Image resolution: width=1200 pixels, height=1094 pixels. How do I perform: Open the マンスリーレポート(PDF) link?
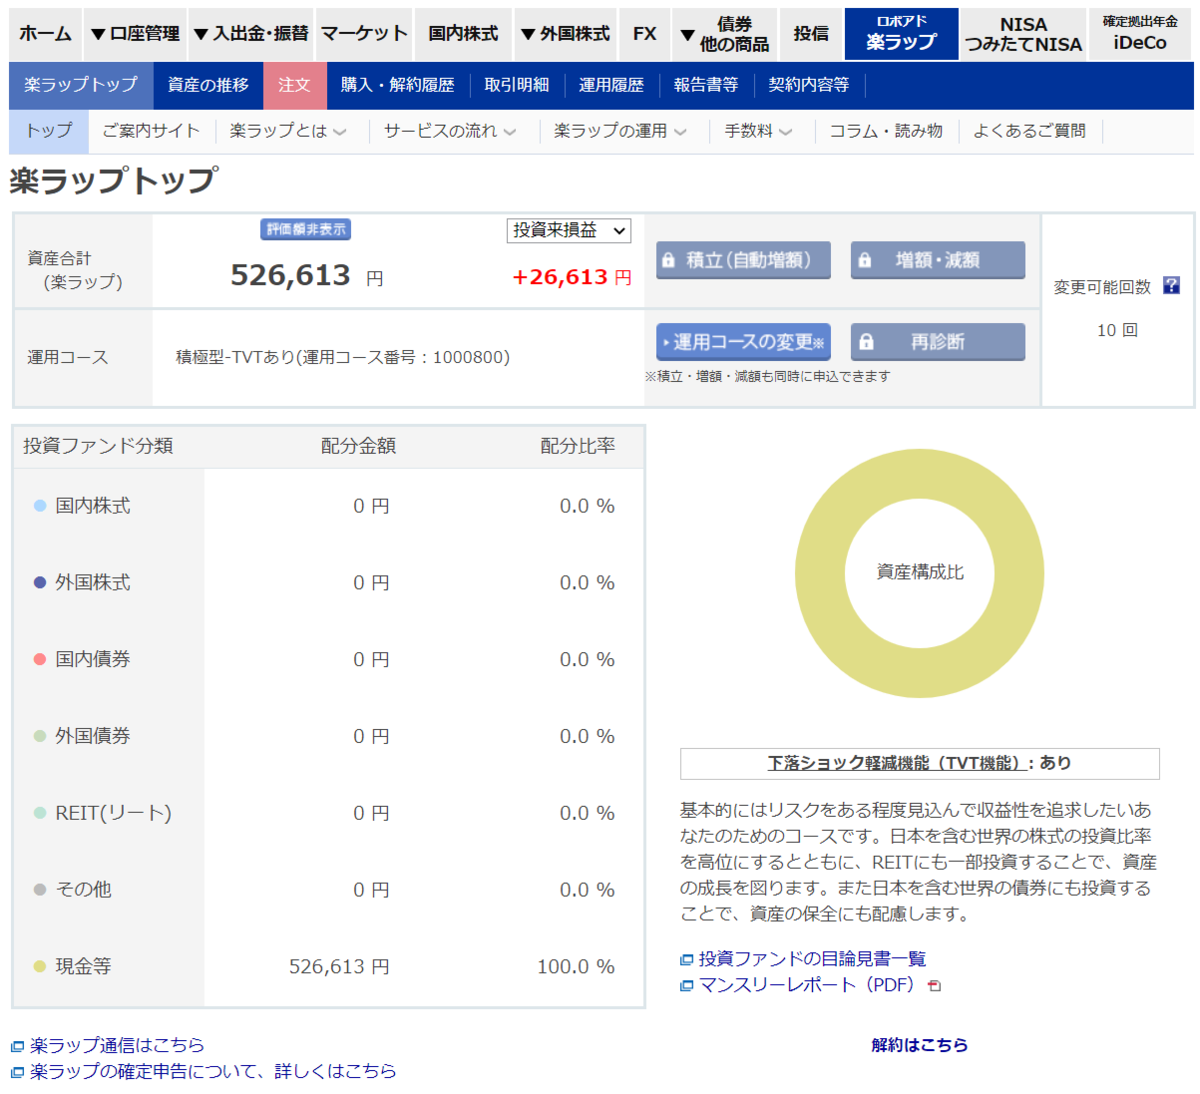806,985
